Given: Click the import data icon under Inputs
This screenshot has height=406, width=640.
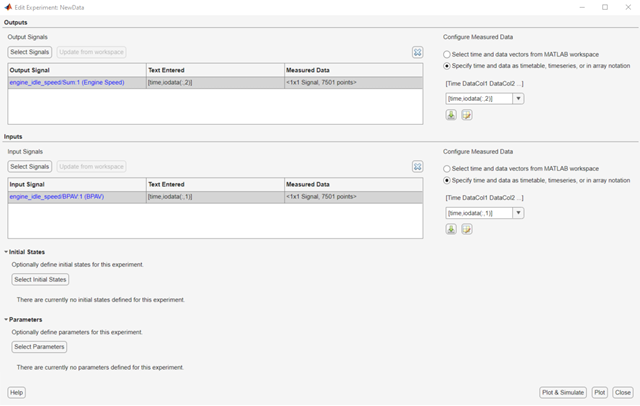Looking at the screenshot, I should point(451,229).
